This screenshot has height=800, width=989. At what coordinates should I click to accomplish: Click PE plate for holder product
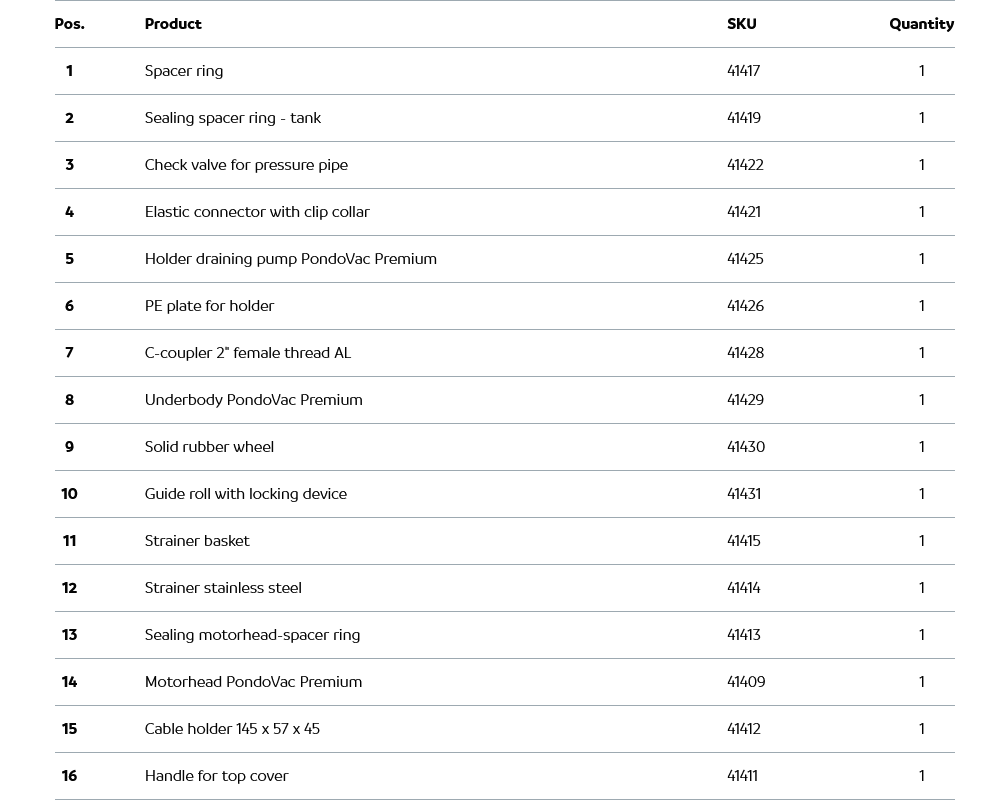(x=209, y=306)
